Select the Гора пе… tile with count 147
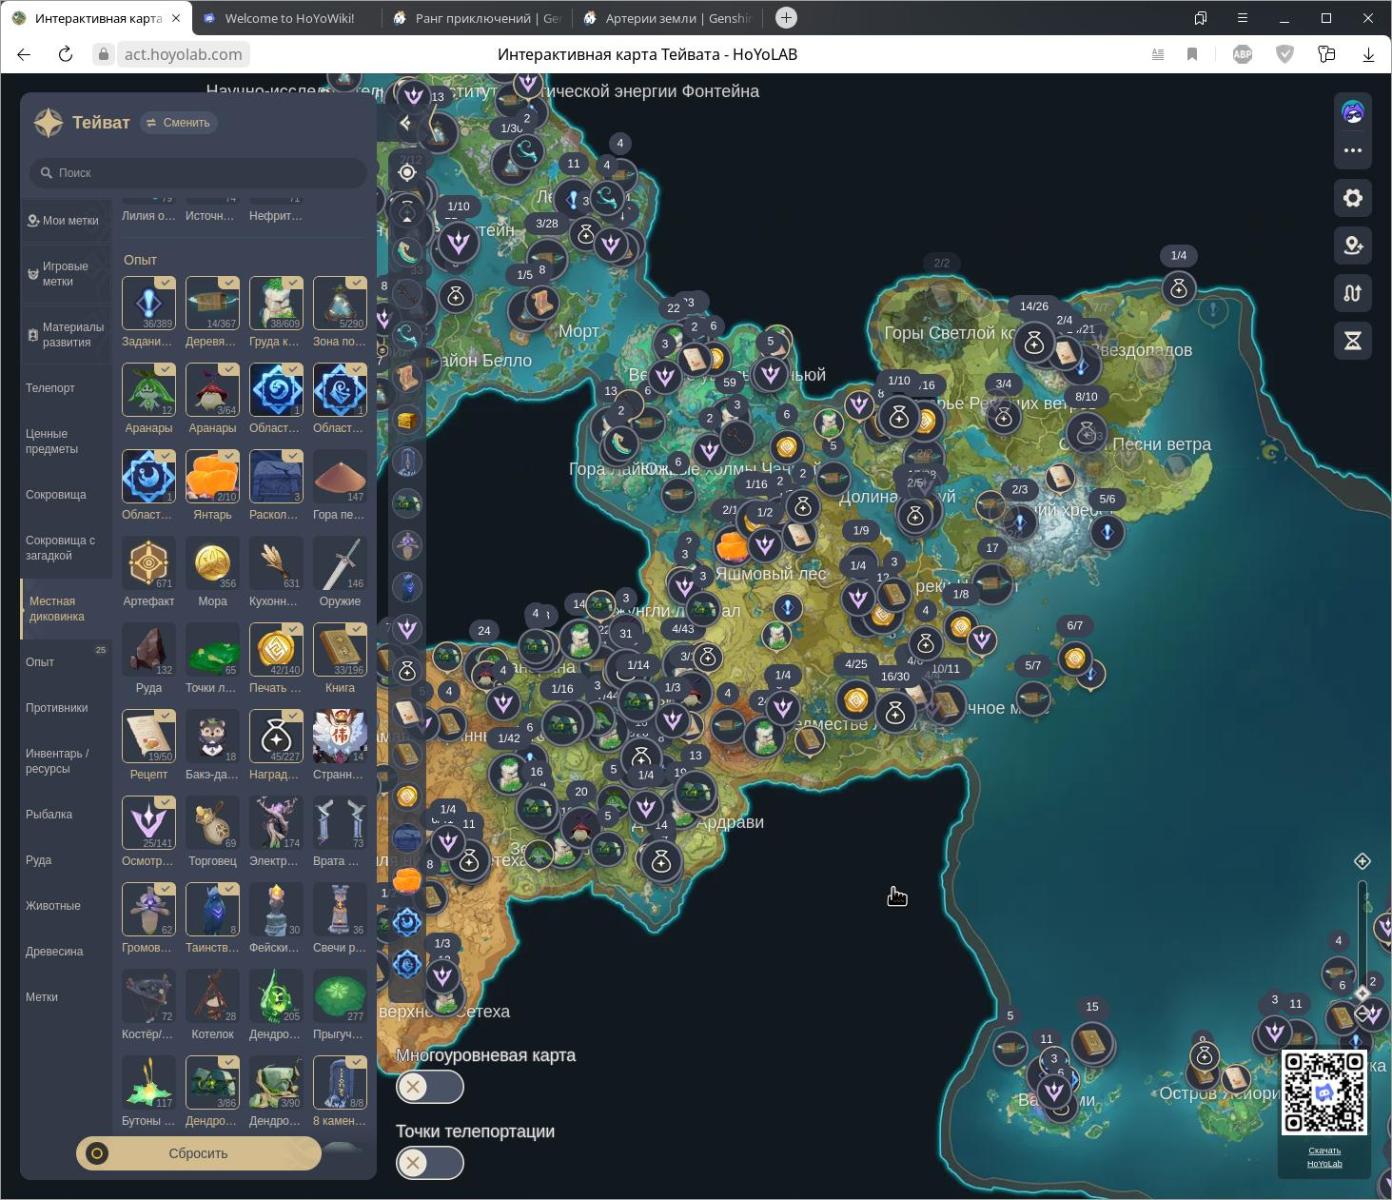This screenshot has width=1392, height=1200. point(340,477)
